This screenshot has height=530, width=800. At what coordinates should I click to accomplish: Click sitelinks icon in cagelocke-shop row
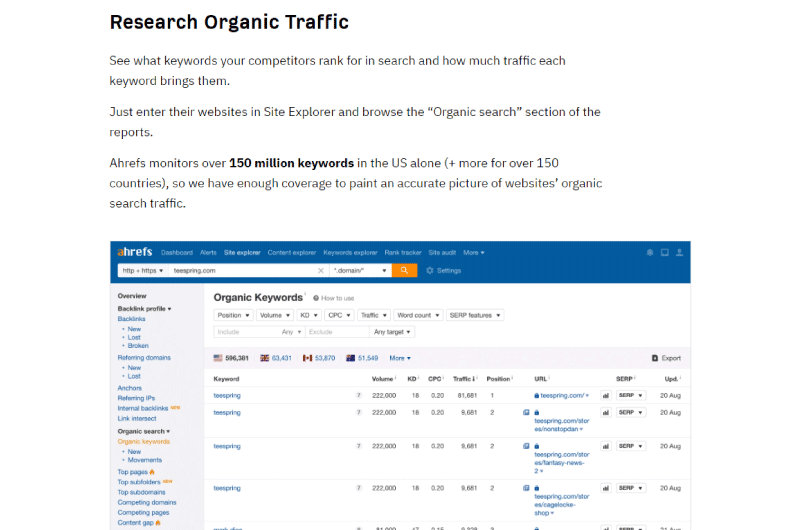click(x=526, y=488)
